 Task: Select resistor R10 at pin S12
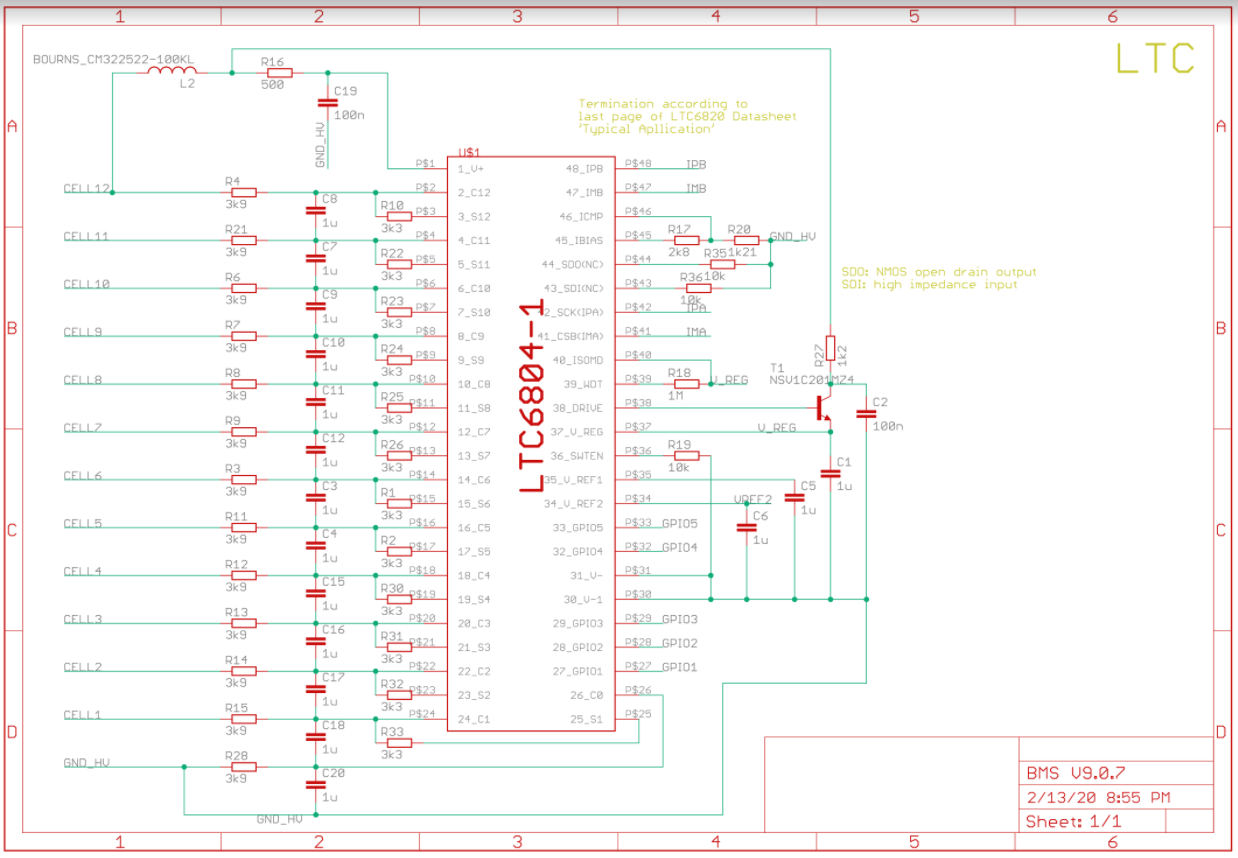pyautogui.click(x=399, y=216)
